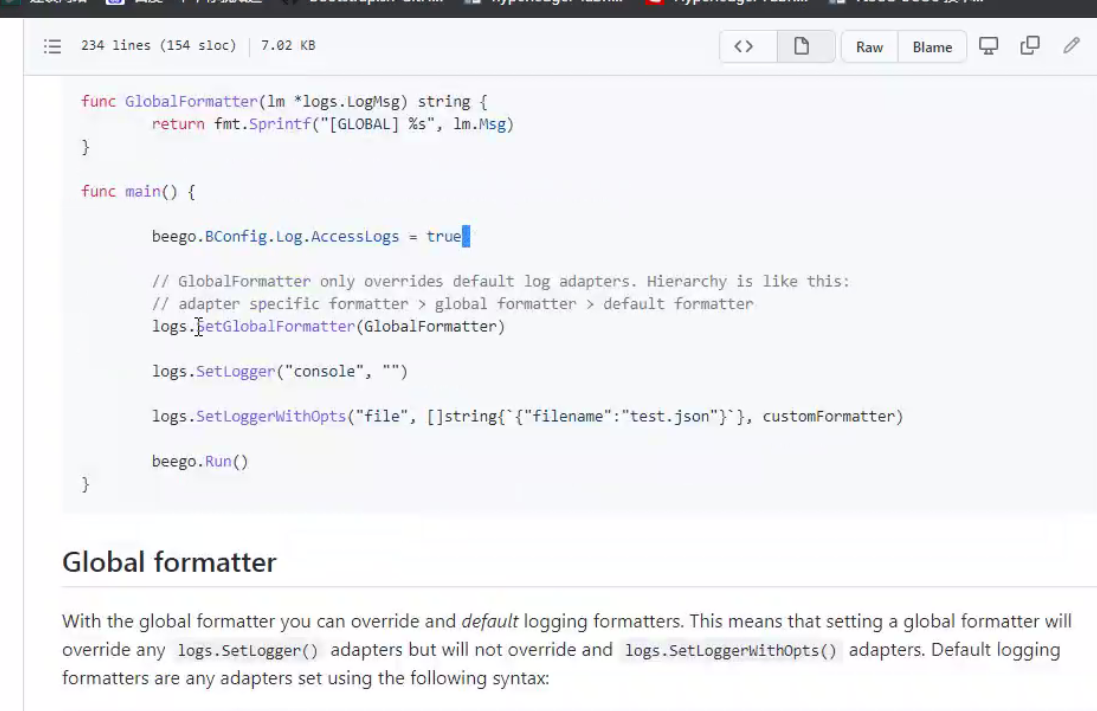
Task: Toggle to source code view with the <> icon
Action: coord(746,46)
